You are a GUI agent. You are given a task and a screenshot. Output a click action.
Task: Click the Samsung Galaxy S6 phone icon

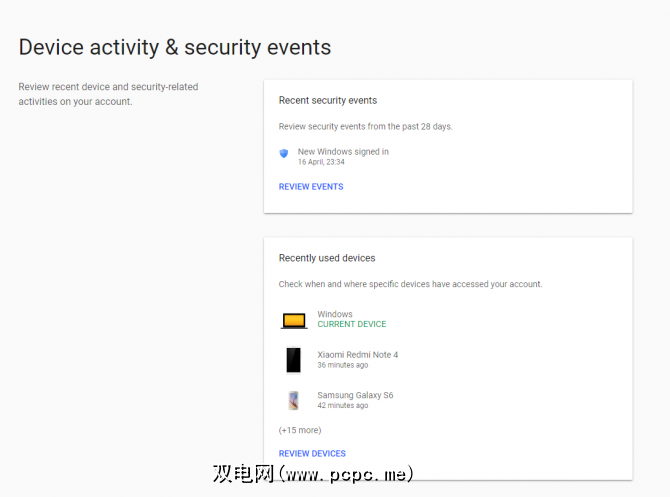293,400
